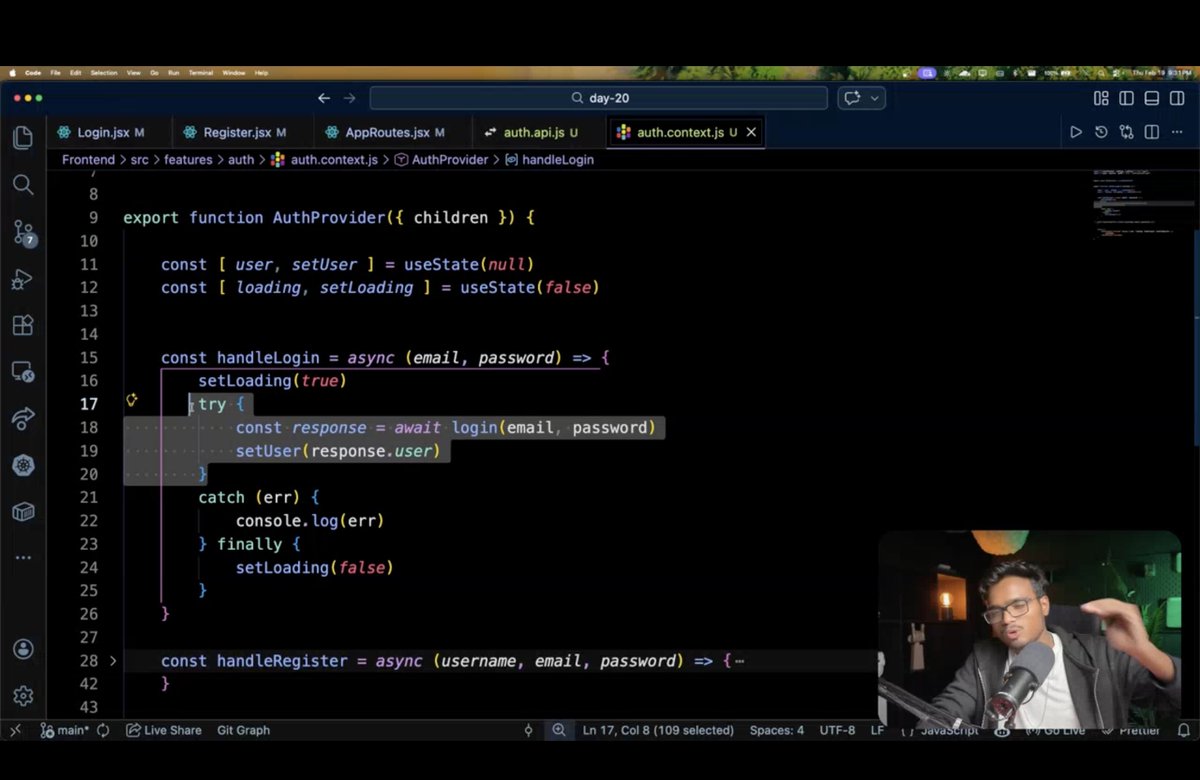
Task: Open the Accounts menu
Action: 22,649
